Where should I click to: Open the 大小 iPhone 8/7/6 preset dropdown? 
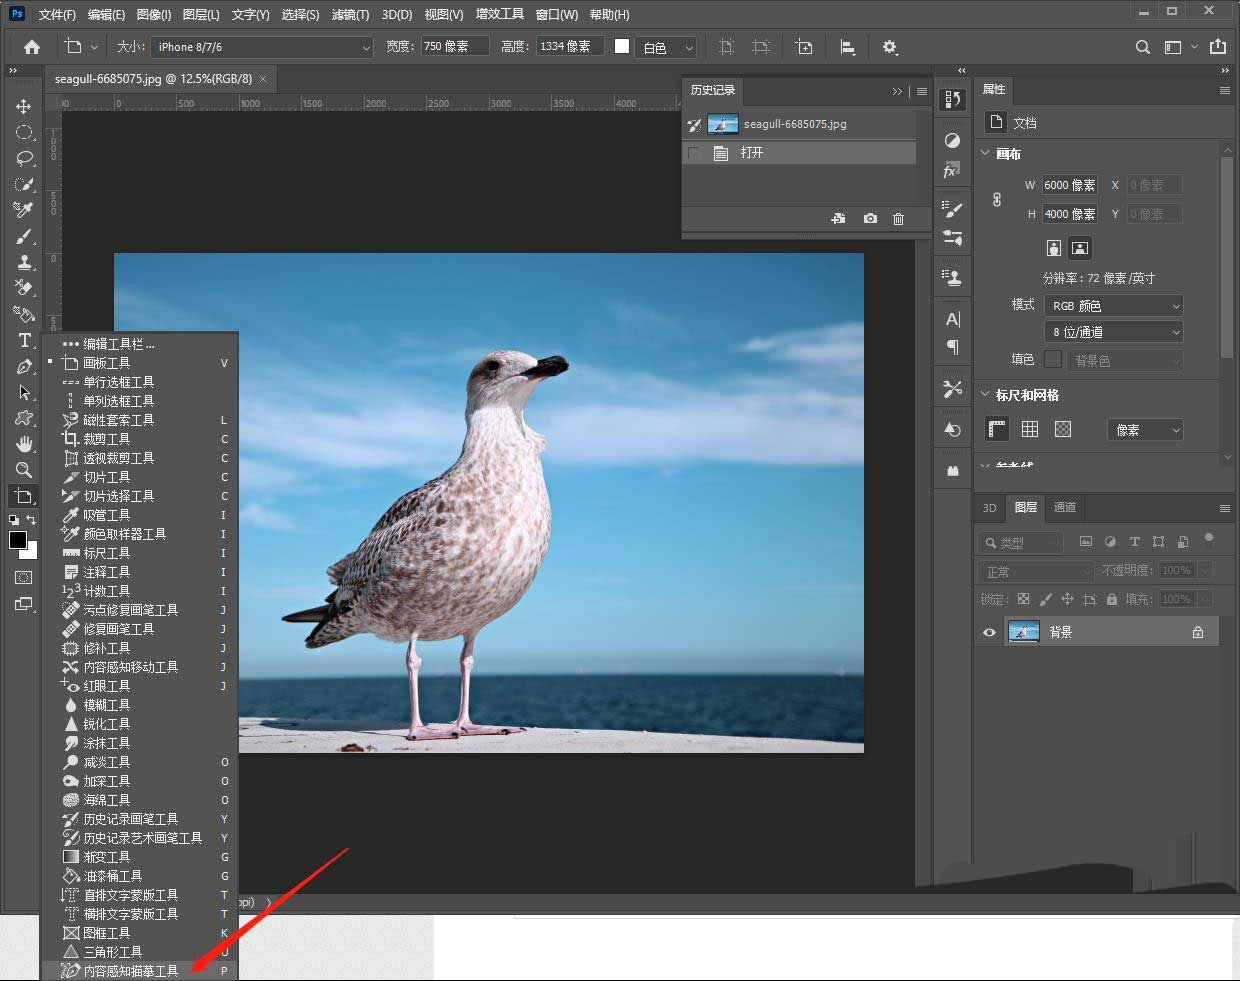tap(262, 47)
